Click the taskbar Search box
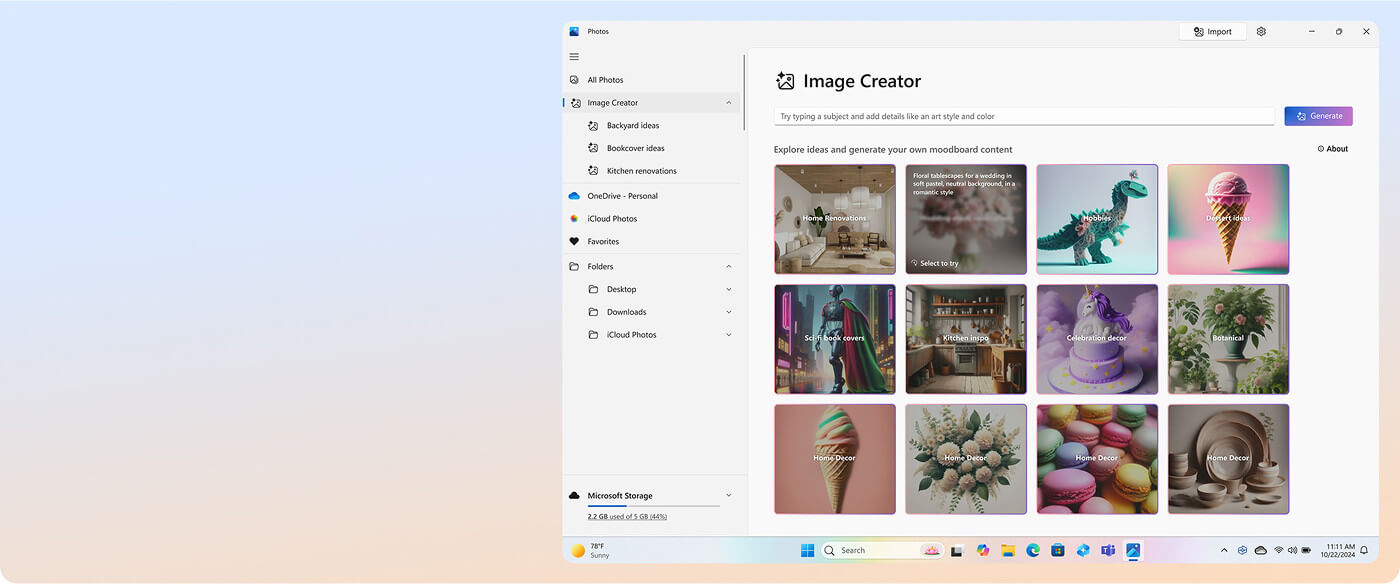Screen dimensions: 1400x584 [882, 551]
